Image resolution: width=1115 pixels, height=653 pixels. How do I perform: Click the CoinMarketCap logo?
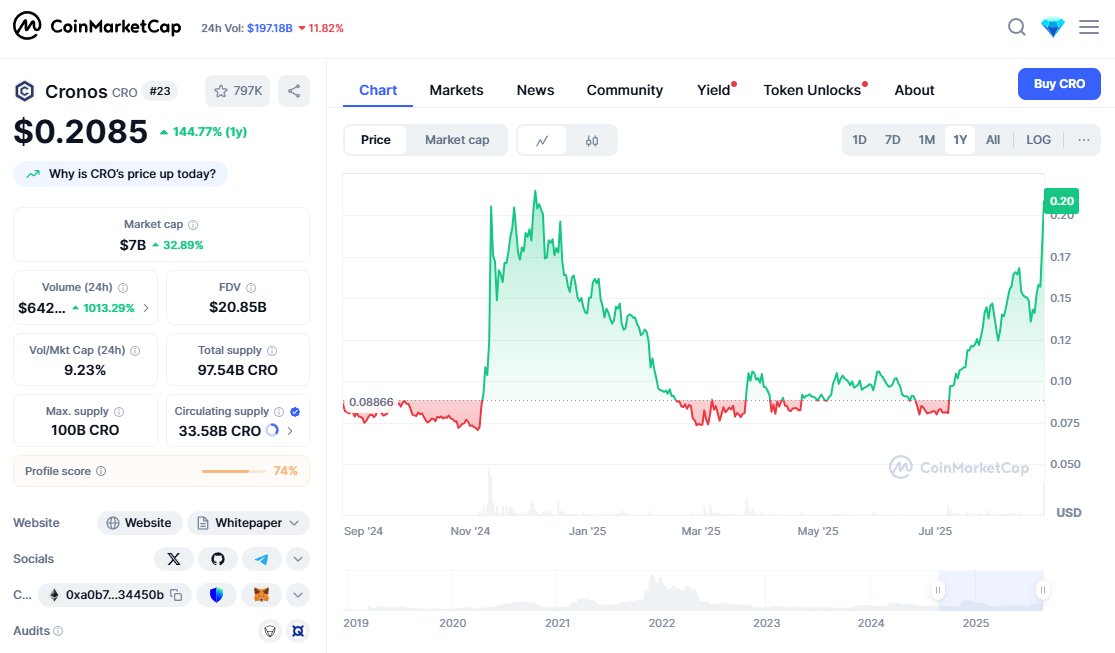pos(97,26)
